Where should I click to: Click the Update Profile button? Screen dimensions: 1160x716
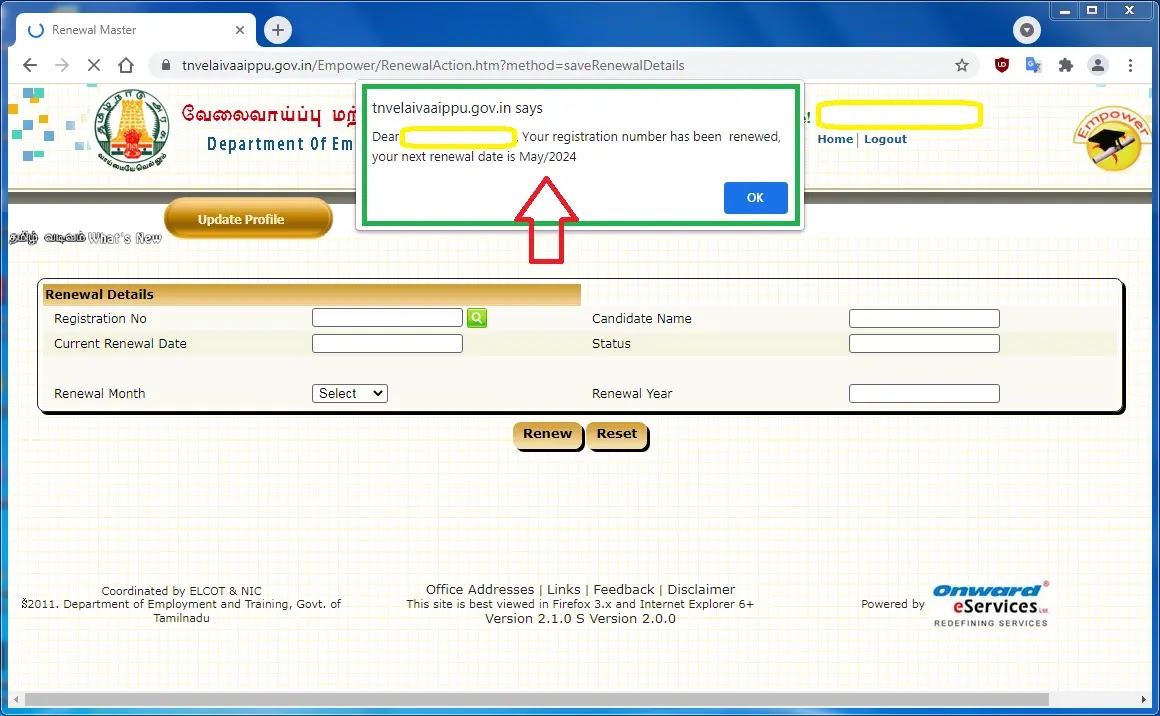[x=248, y=218]
